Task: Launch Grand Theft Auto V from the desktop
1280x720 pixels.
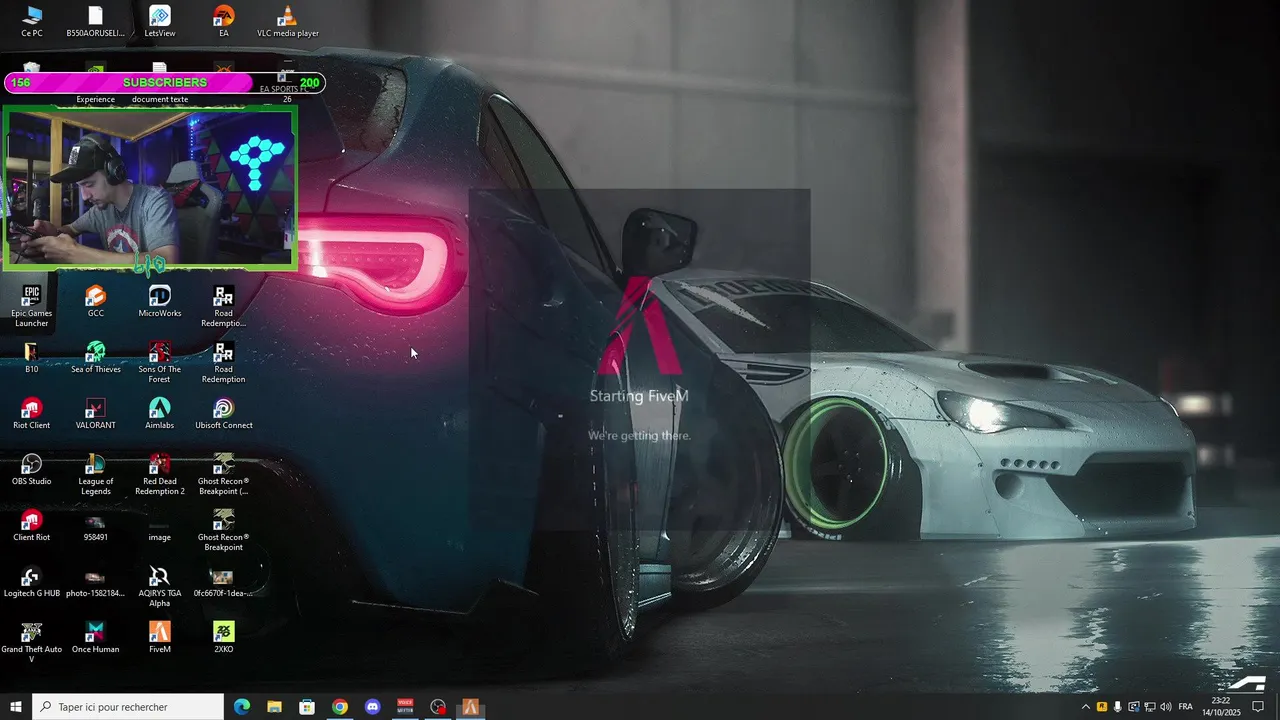Action: tap(32, 642)
